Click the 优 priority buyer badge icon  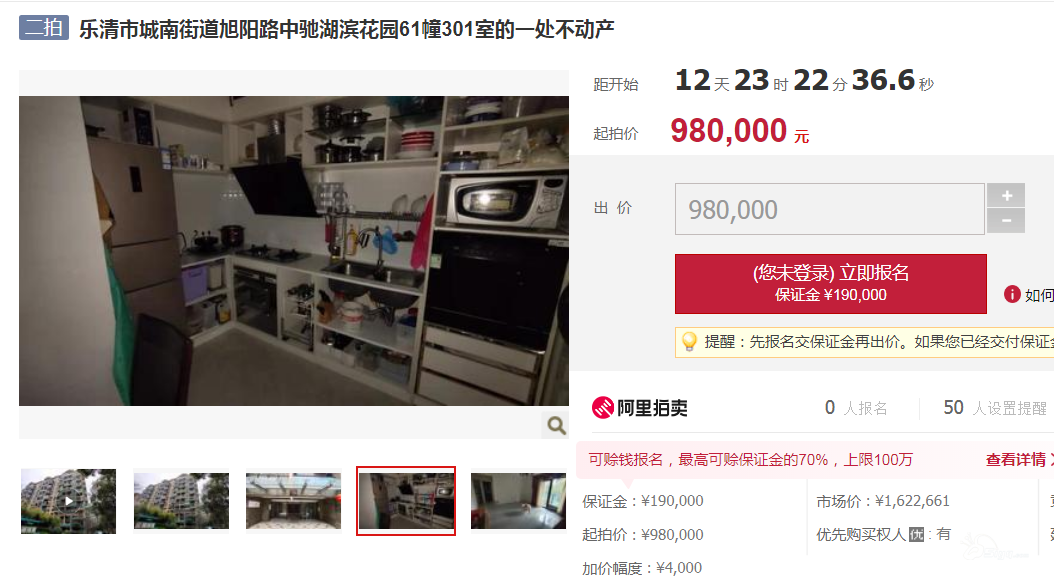[x=916, y=534]
